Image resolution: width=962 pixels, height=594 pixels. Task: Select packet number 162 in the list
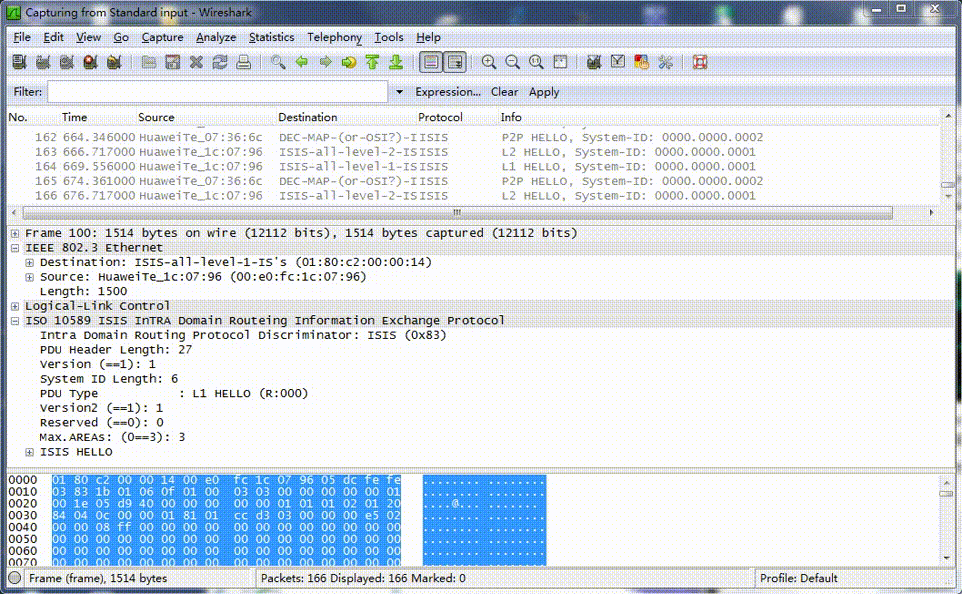[x=472, y=137]
